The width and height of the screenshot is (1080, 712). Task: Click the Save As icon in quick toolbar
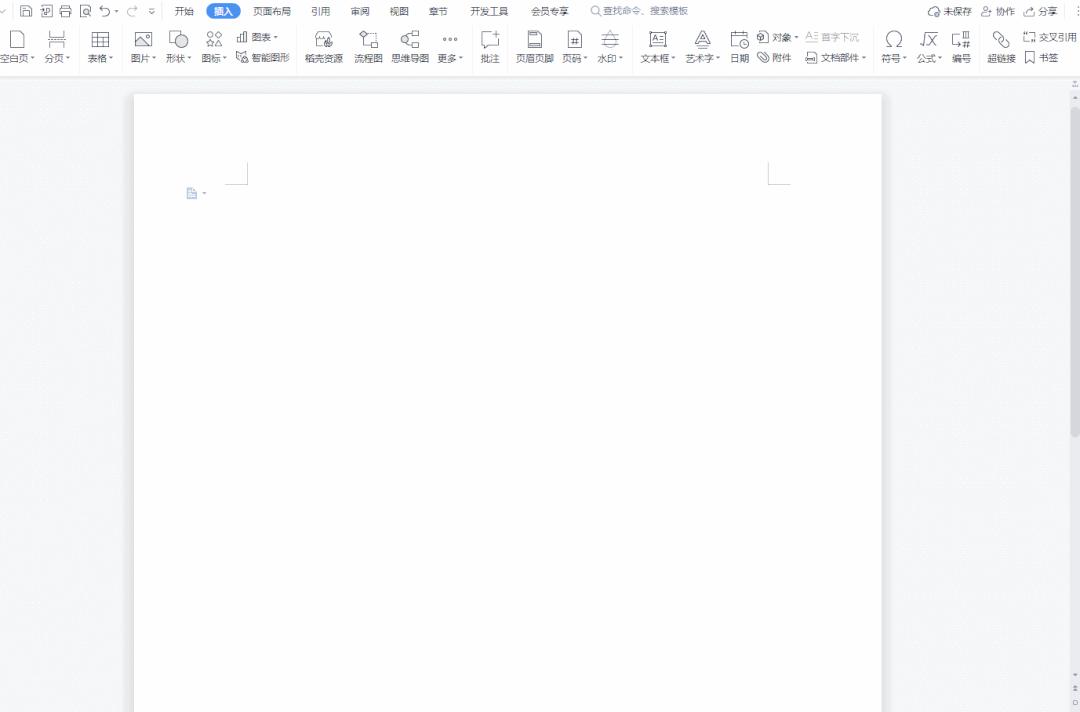[x=46, y=11]
